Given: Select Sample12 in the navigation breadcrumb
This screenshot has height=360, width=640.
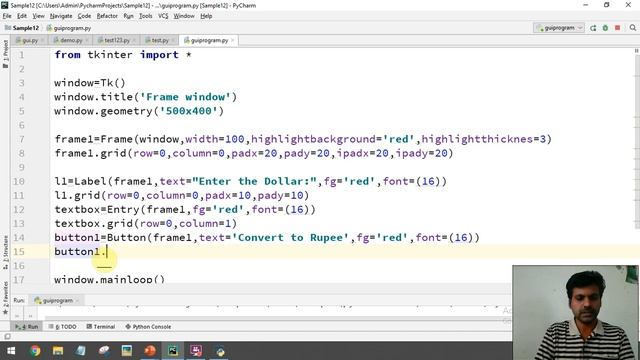Looking at the screenshot, I should pyautogui.click(x=22, y=28).
